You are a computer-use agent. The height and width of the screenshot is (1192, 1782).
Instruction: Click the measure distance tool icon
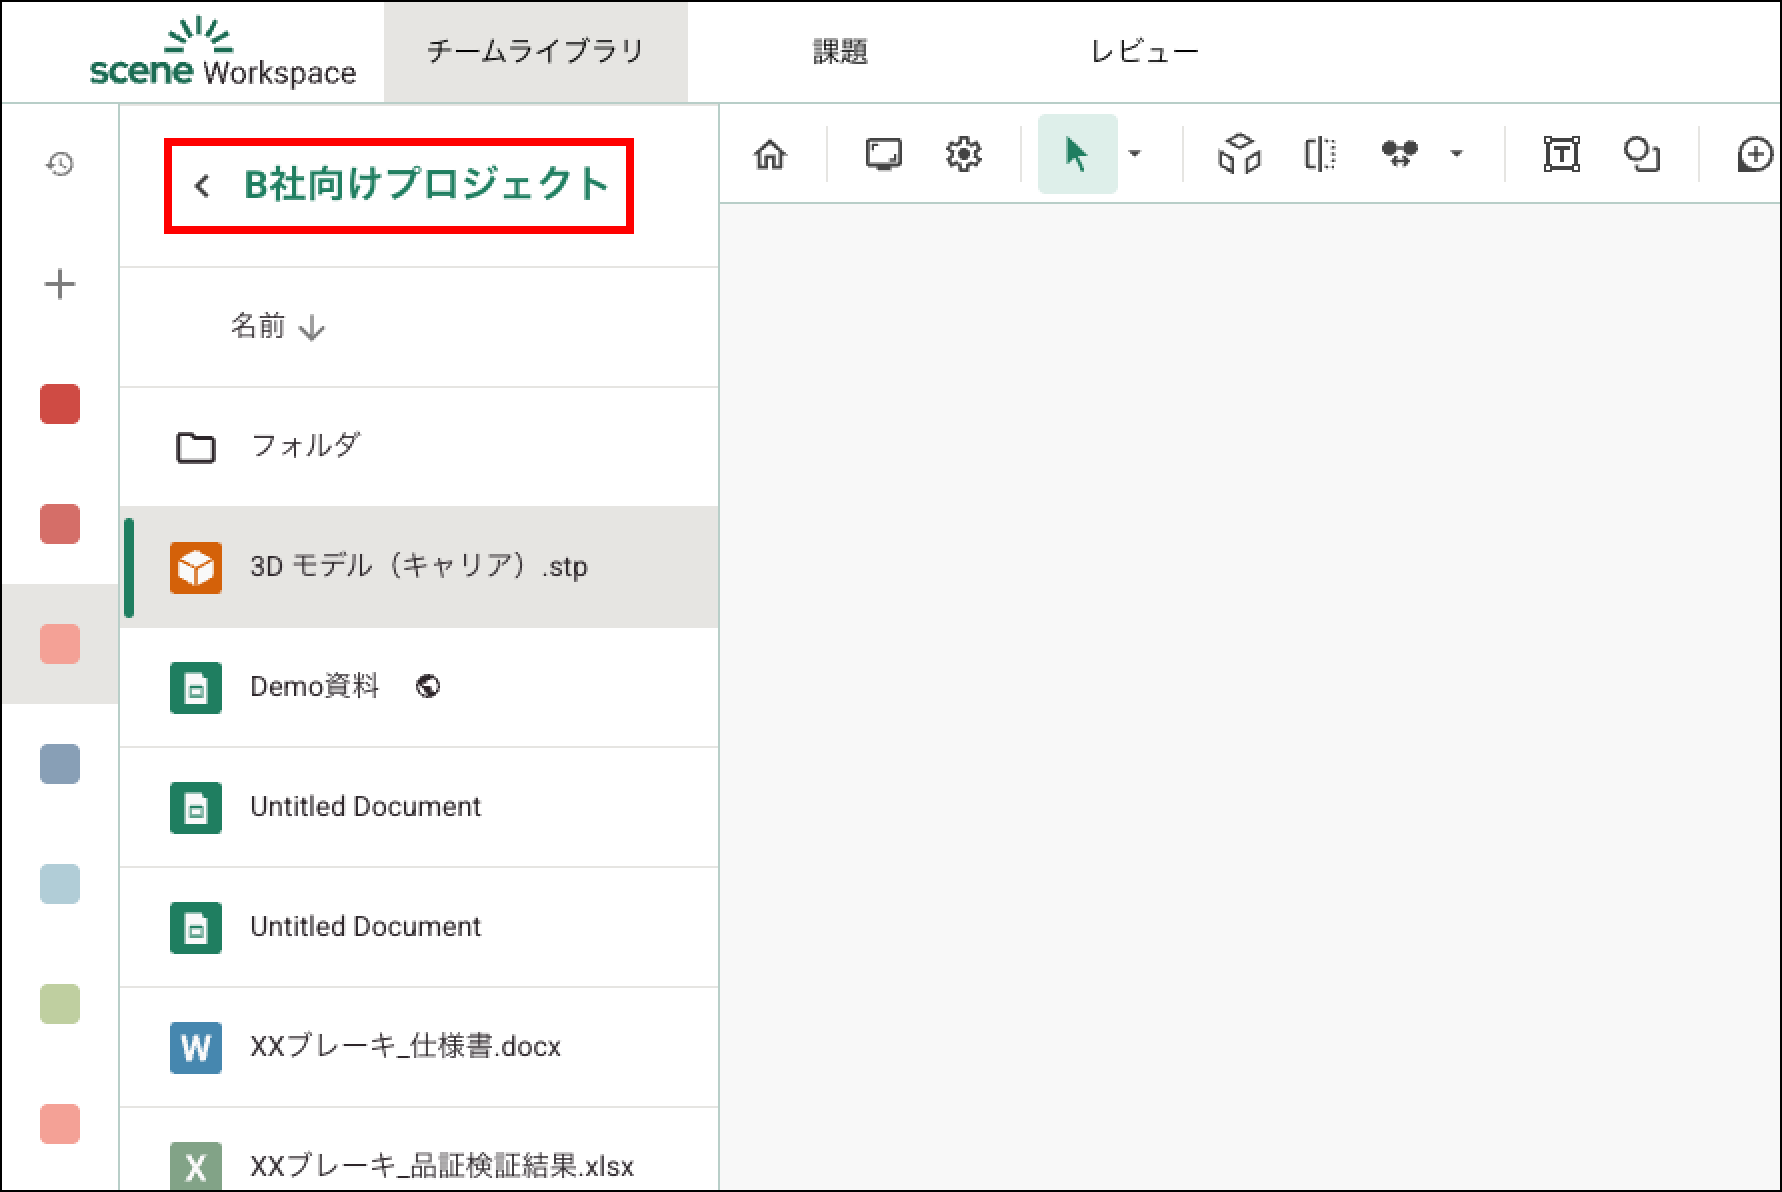click(1399, 154)
